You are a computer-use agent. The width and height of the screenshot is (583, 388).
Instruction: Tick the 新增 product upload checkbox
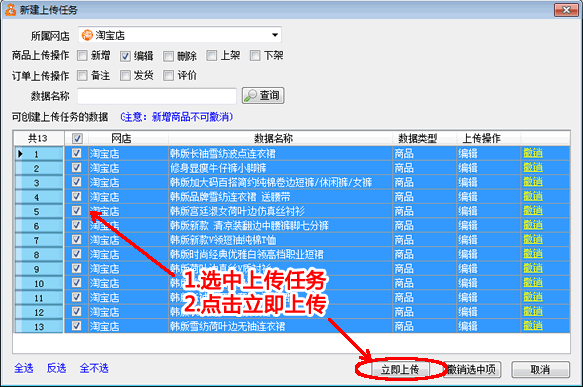click(x=82, y=56)
